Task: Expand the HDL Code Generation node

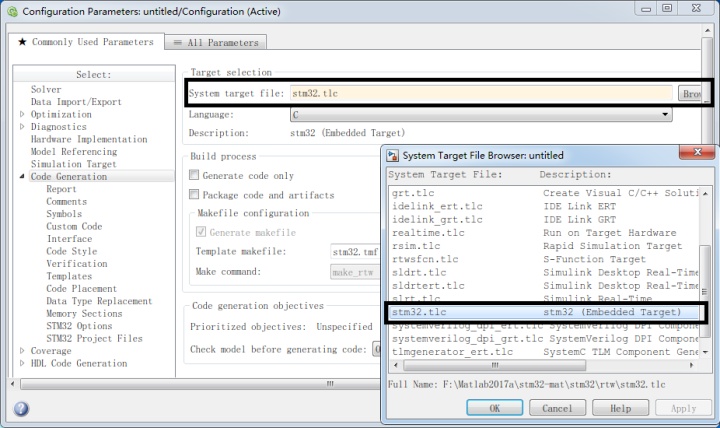Action: [x=22, y=363]
